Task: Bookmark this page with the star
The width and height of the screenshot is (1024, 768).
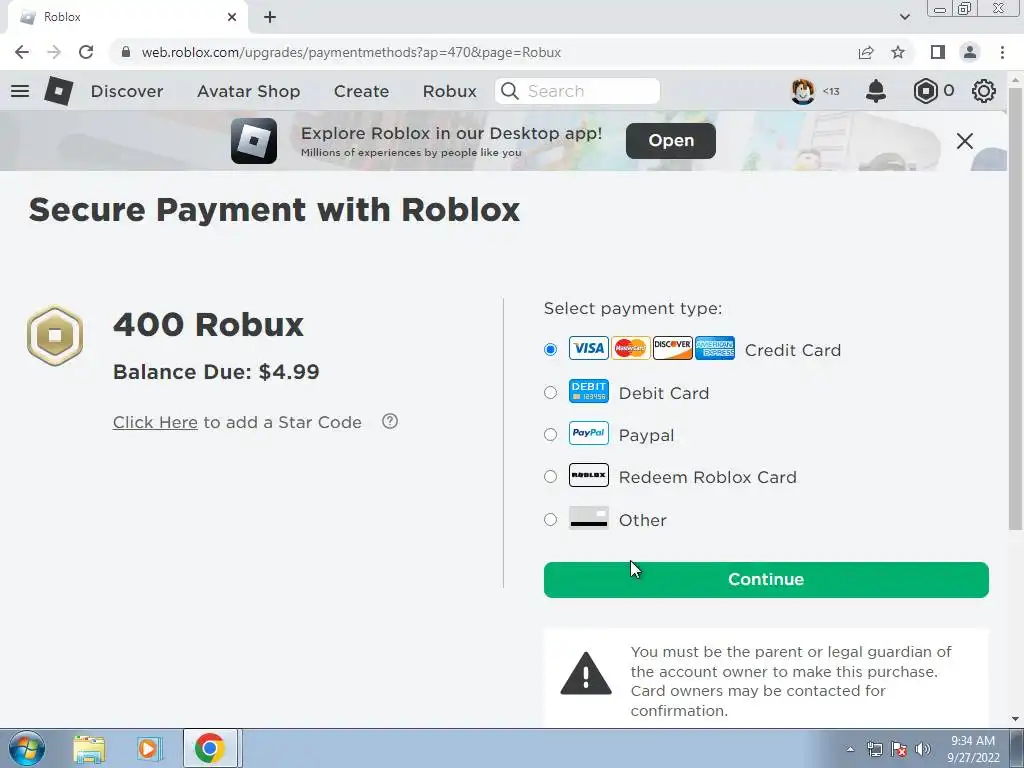Action: tap(898, 52)
